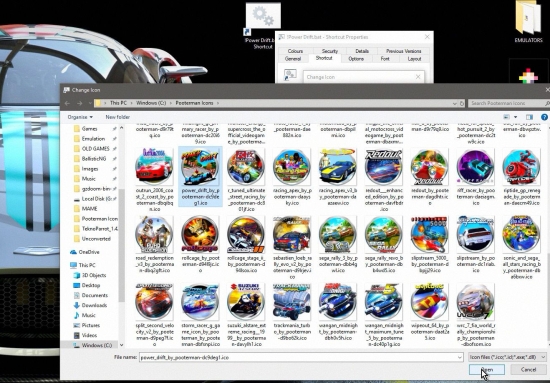This screenshot has height=383, width=550.
Task: Select the riptide gp renegade icon
Action: (x=521, y=176)
